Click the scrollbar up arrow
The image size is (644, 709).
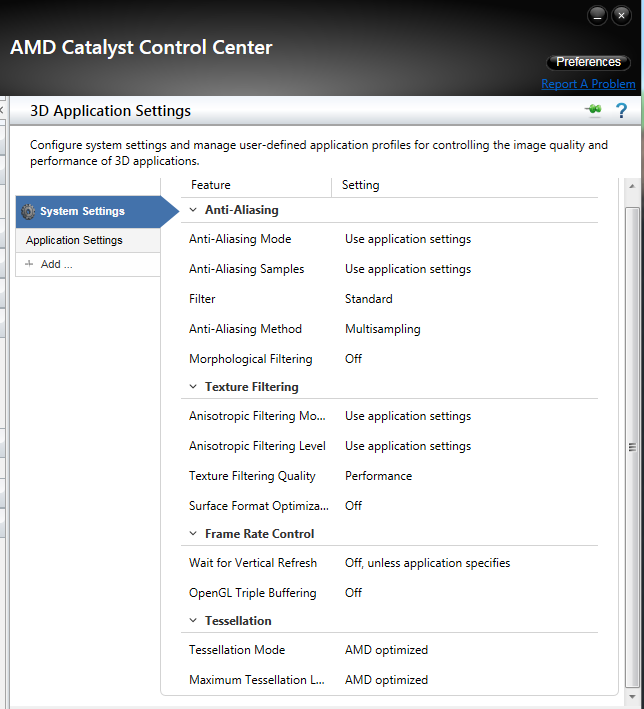pyautogui.click(x=631, y=188)
